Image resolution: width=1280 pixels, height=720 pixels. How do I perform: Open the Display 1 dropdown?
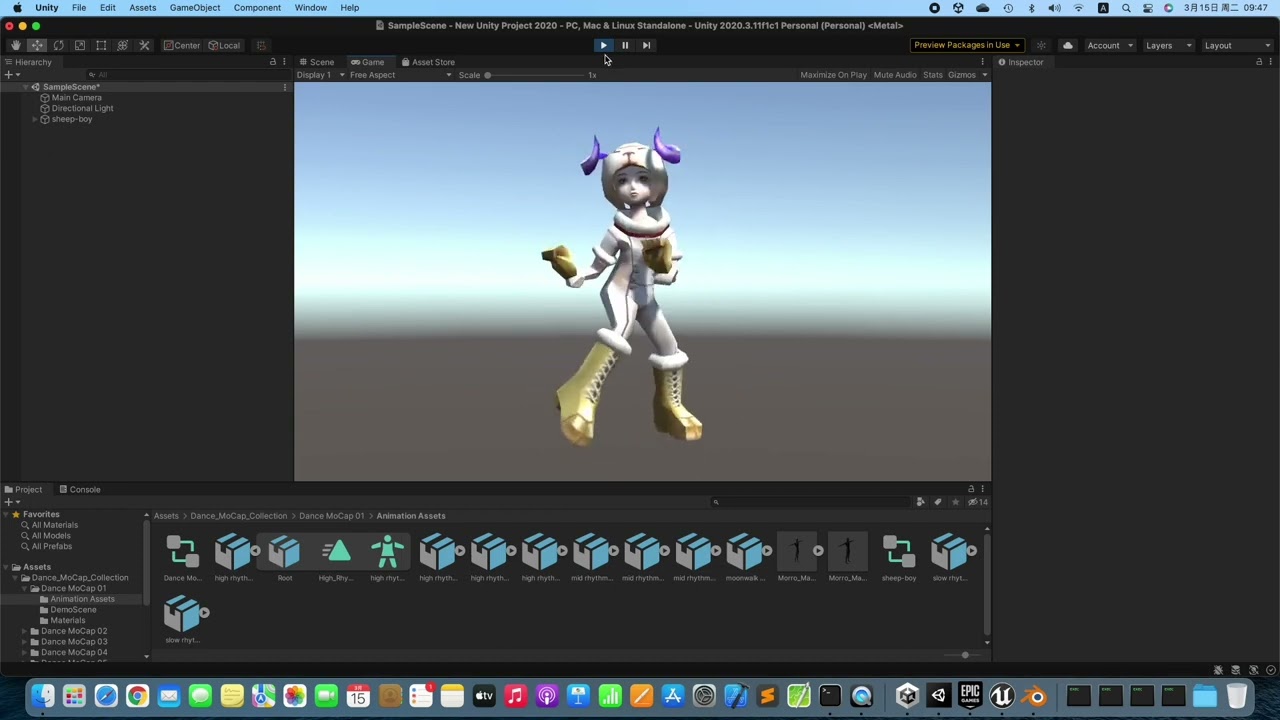coord(320,75)
